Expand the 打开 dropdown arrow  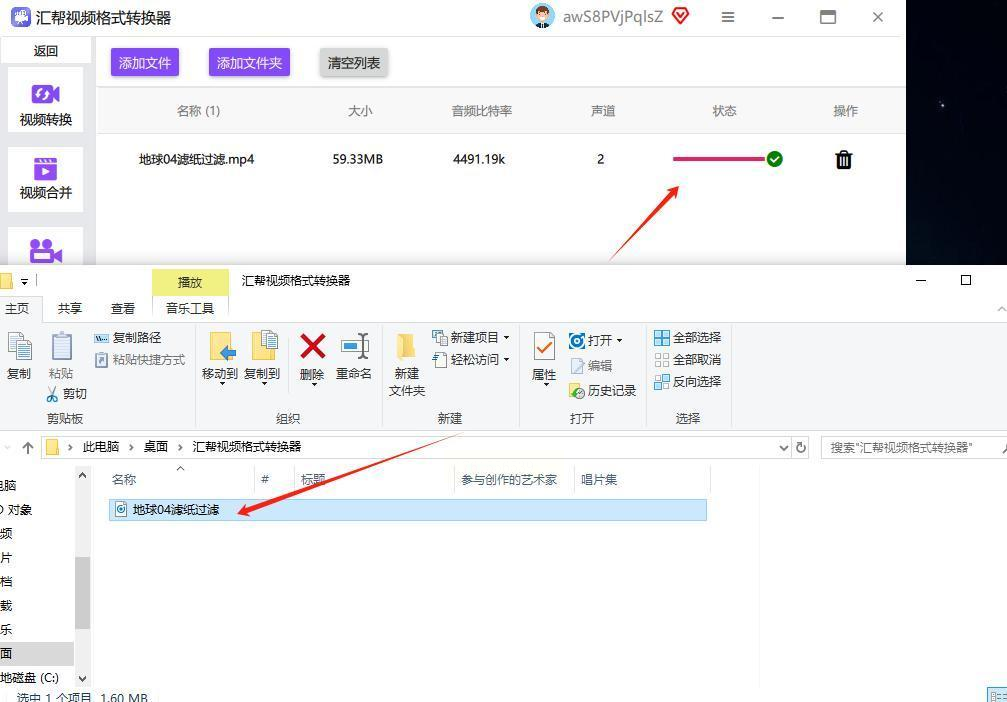click(619, 340)
